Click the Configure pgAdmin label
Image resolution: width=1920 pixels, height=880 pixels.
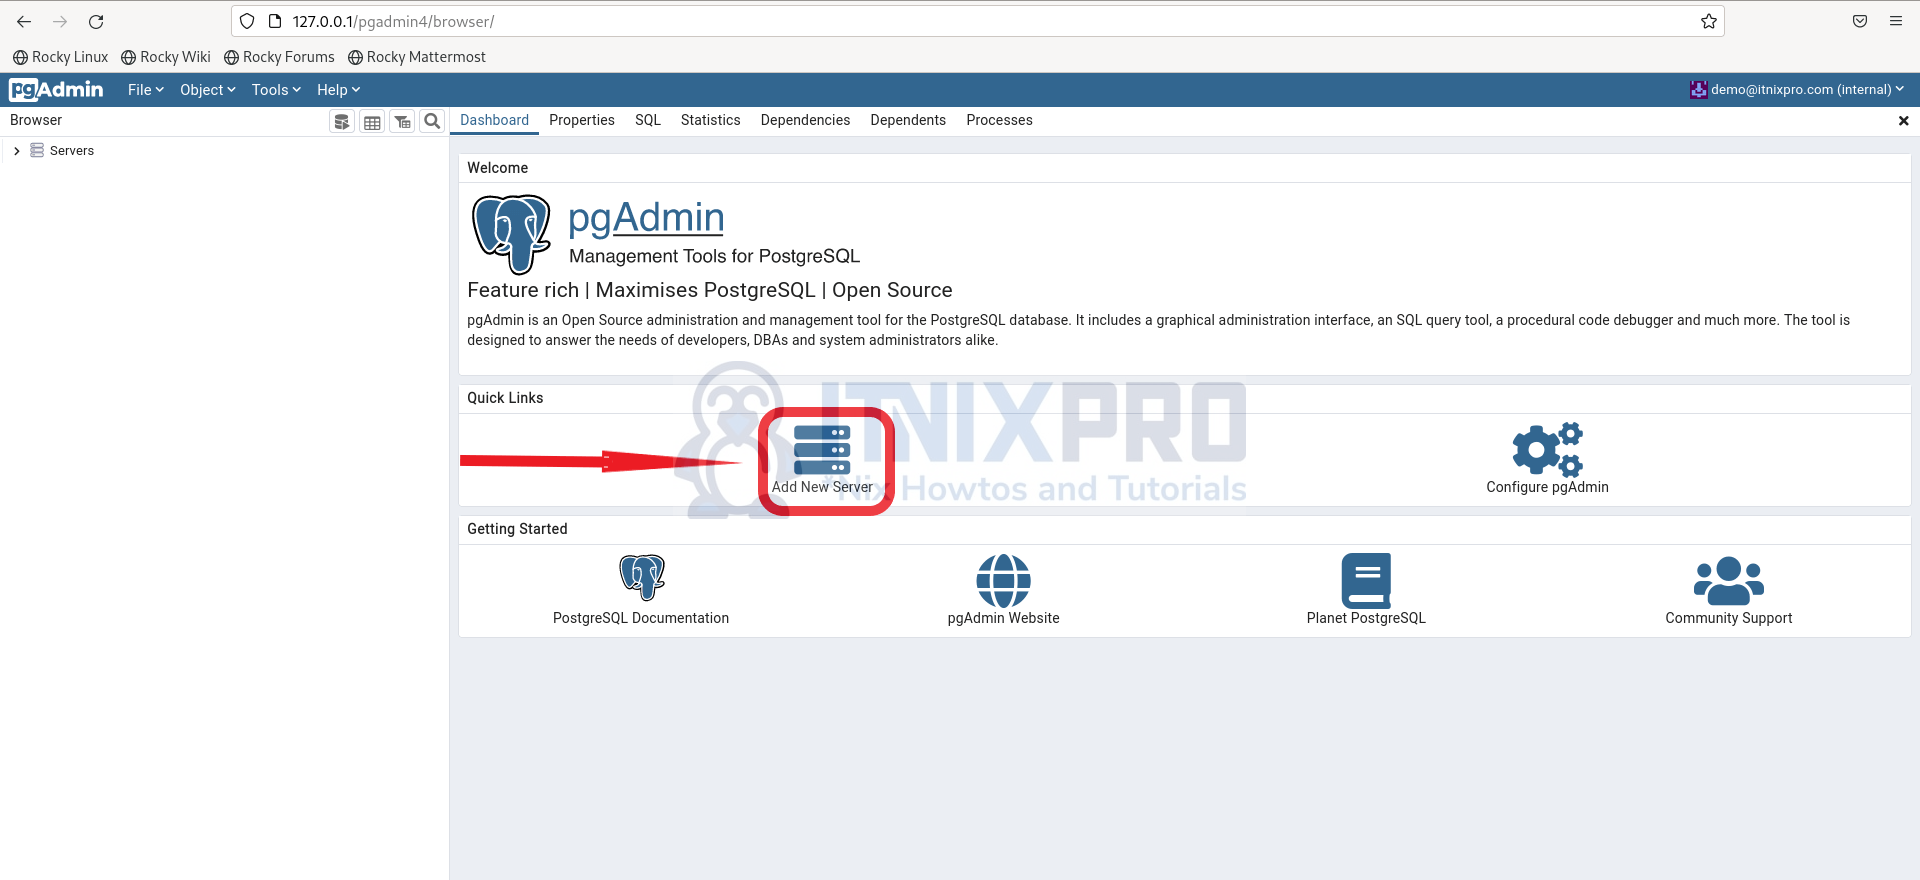point(1547,487)
